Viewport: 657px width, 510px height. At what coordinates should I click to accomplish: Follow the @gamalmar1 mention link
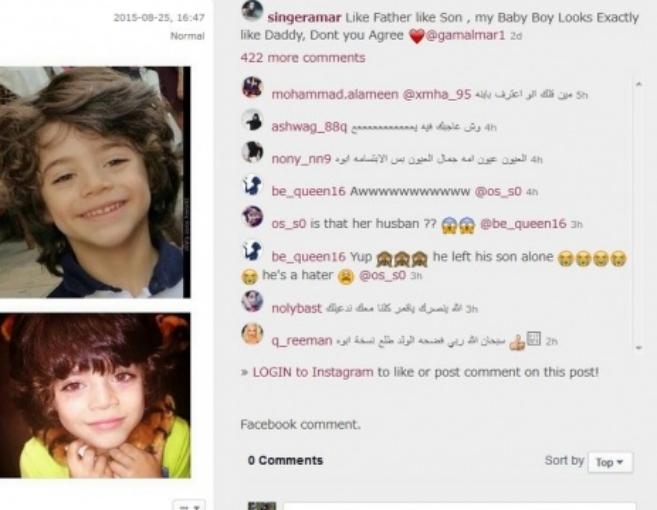[466, 35]
